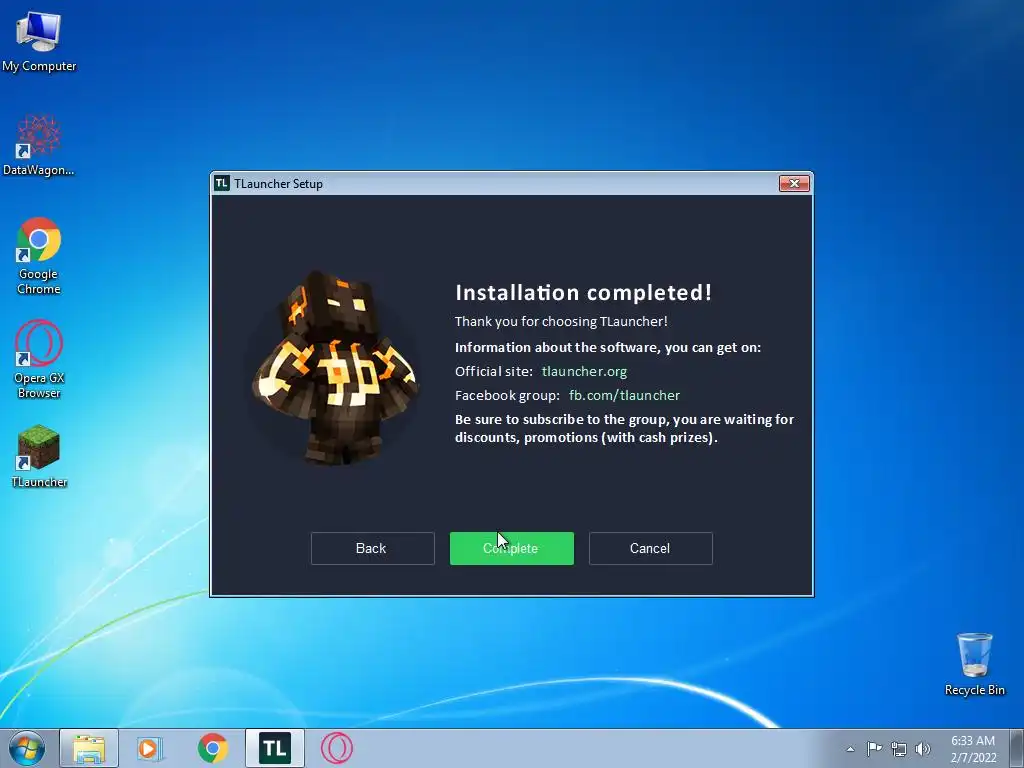The image size is (1024, 768).
Task: Click the 'Facebook group:' label
Action: [507, 395]
